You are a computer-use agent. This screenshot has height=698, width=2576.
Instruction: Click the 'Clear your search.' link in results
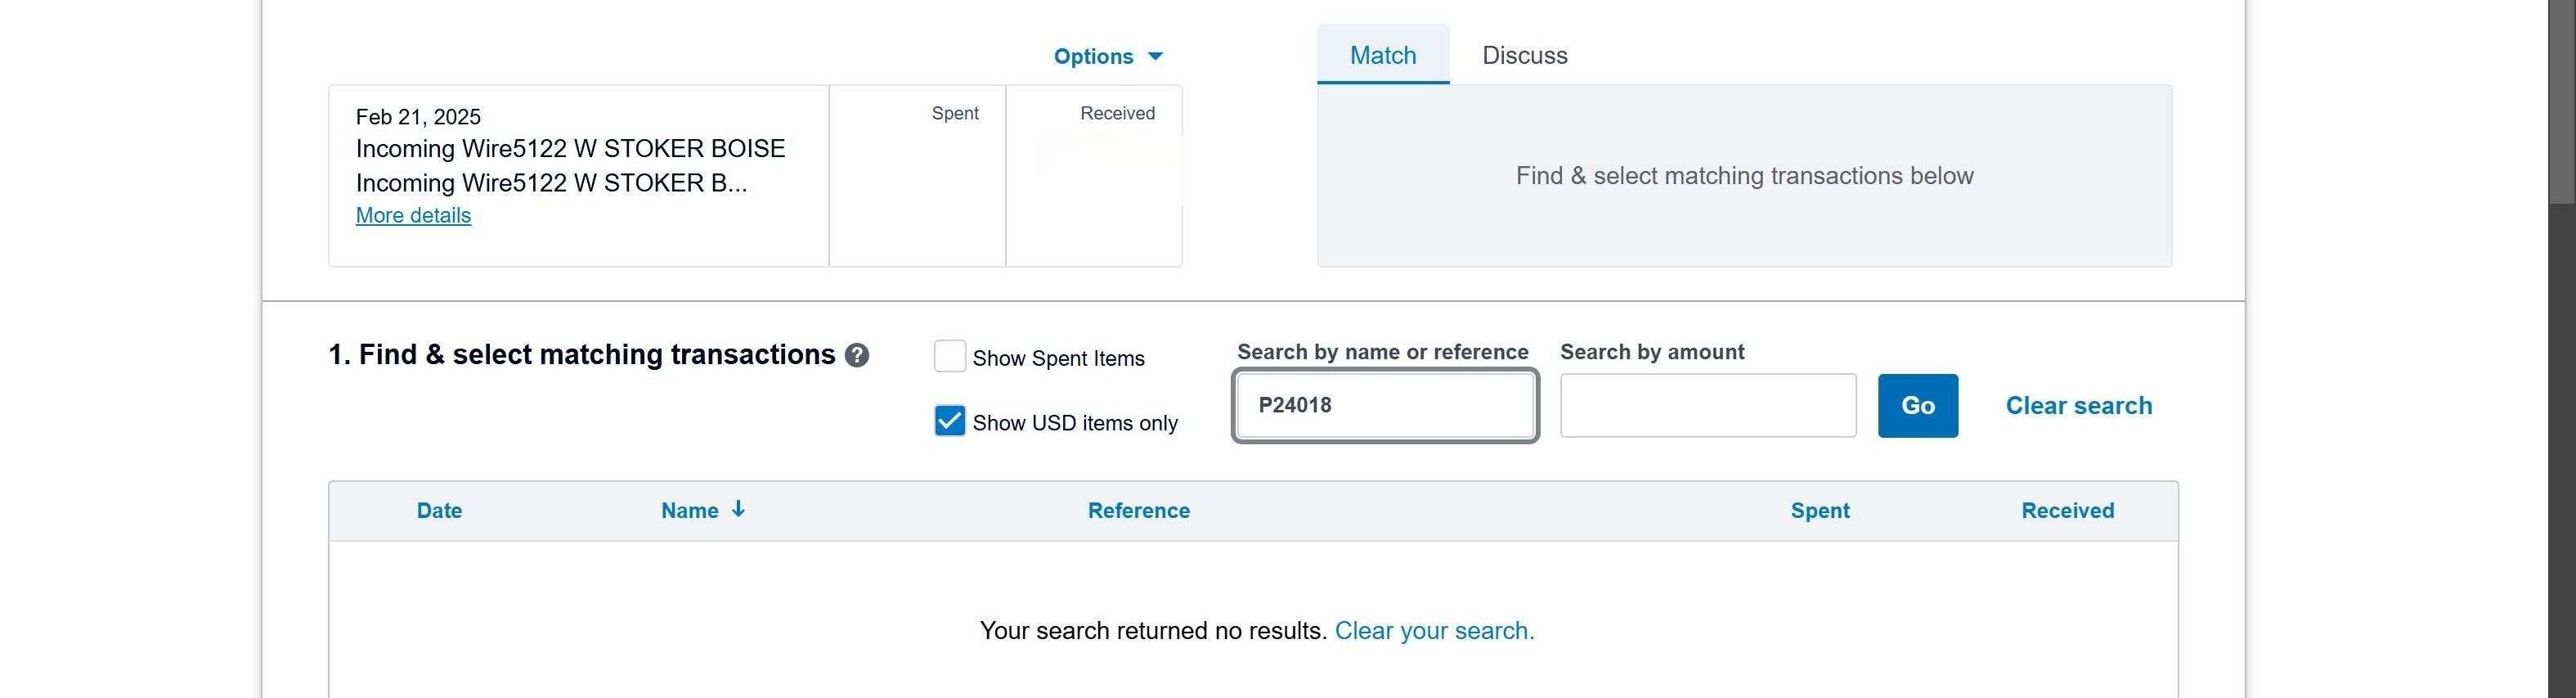click(1433, 630)
